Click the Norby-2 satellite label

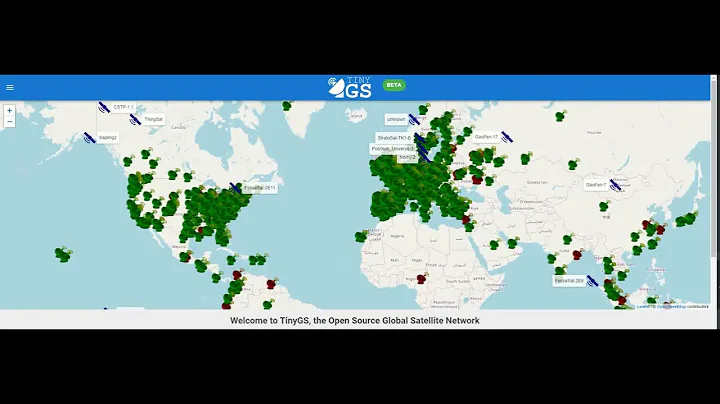coord(407,157)
